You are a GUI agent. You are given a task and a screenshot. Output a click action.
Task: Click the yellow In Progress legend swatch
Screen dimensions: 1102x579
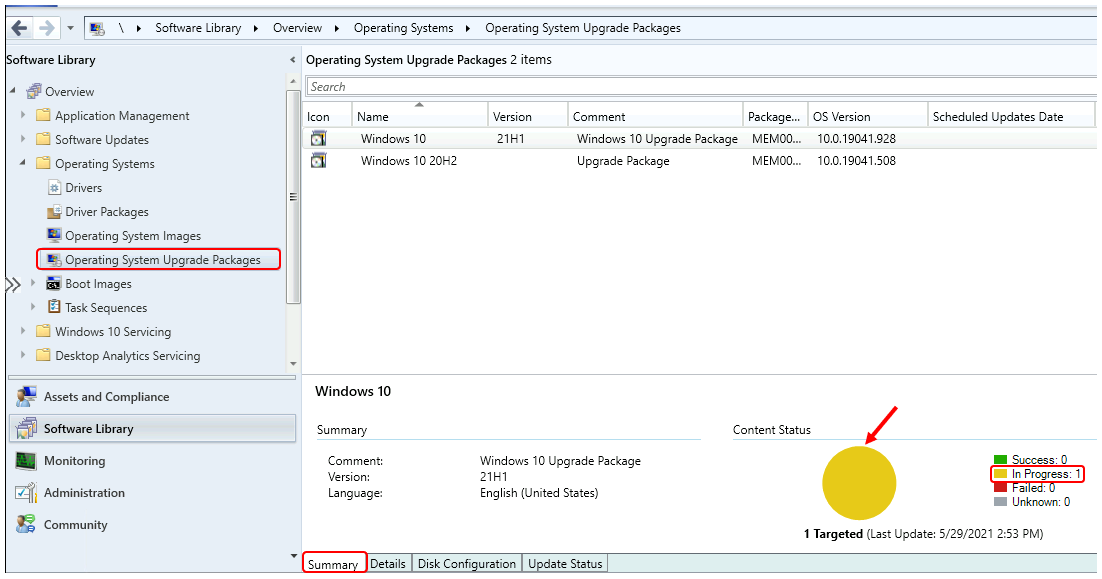(x=1001, y=474)
